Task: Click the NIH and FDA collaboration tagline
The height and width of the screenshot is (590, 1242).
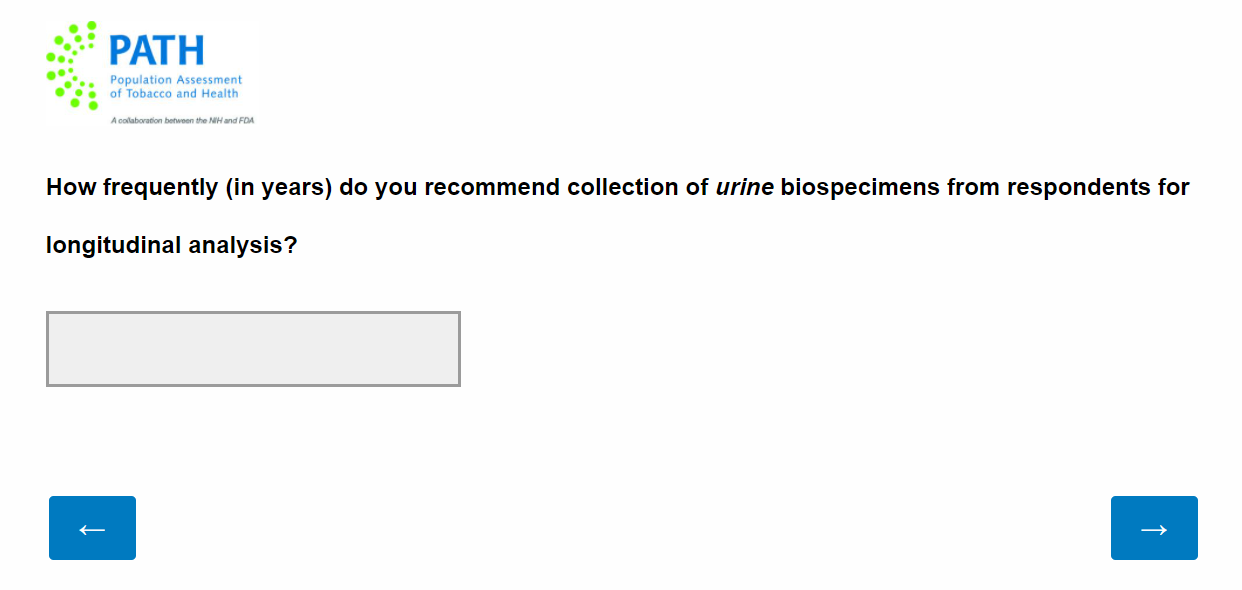Action: [x=183, y=120]
